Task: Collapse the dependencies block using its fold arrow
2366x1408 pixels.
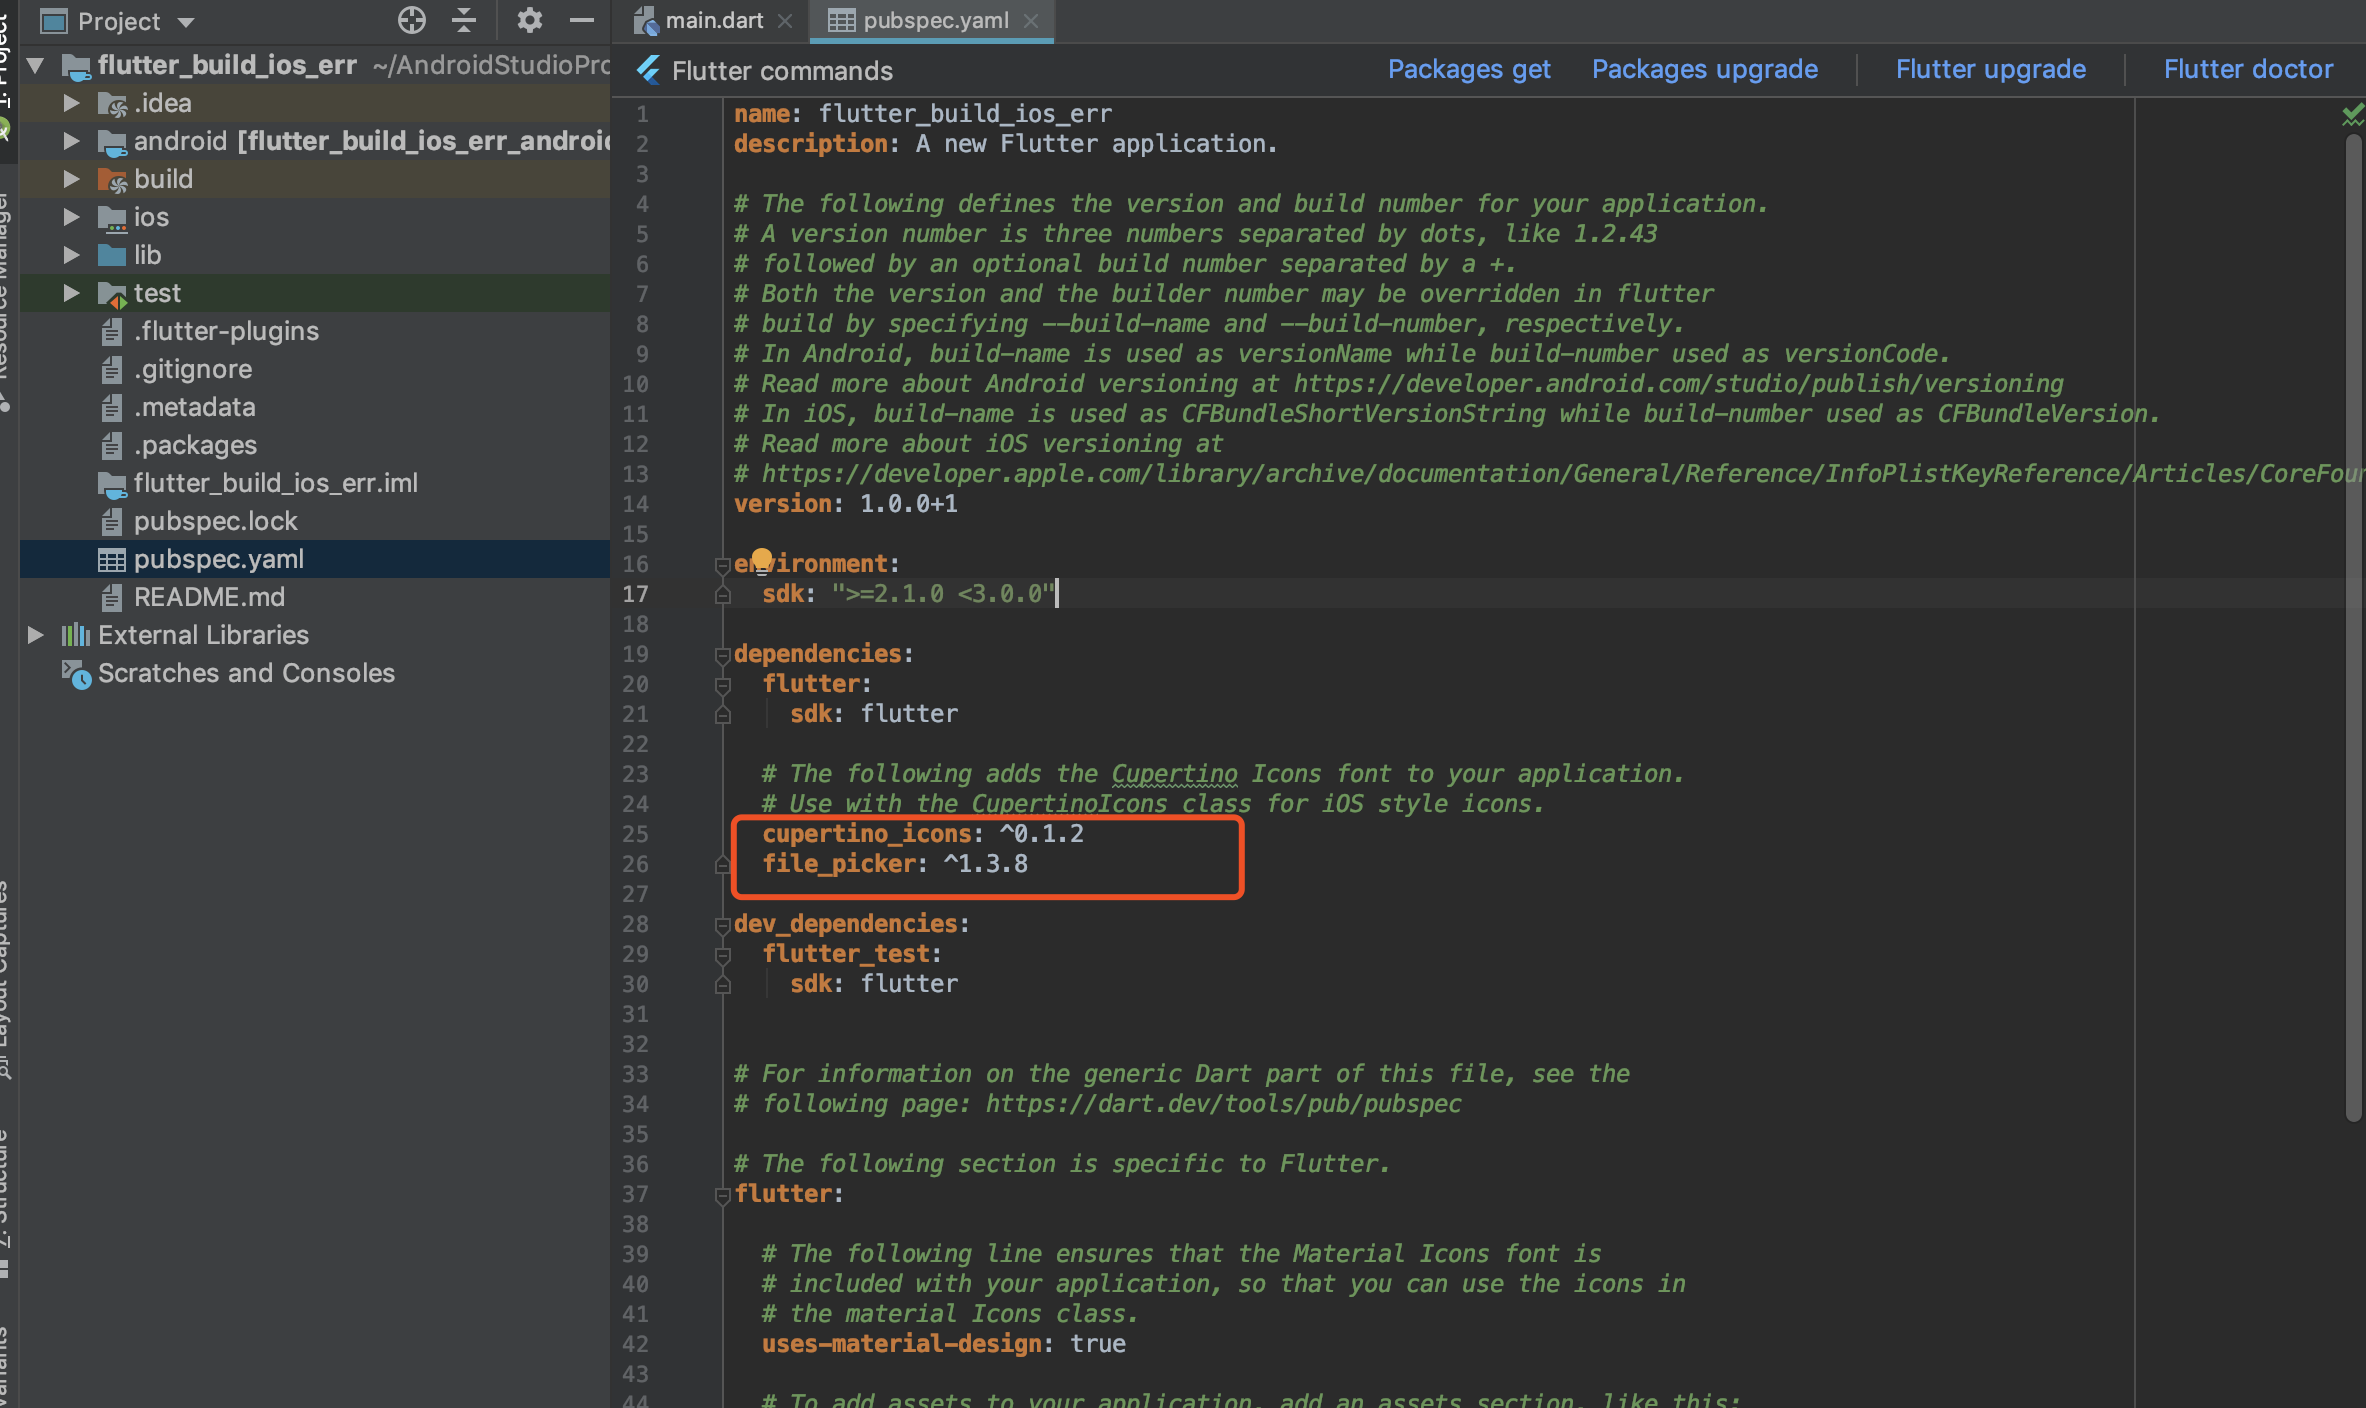Action: click(722, 657)
